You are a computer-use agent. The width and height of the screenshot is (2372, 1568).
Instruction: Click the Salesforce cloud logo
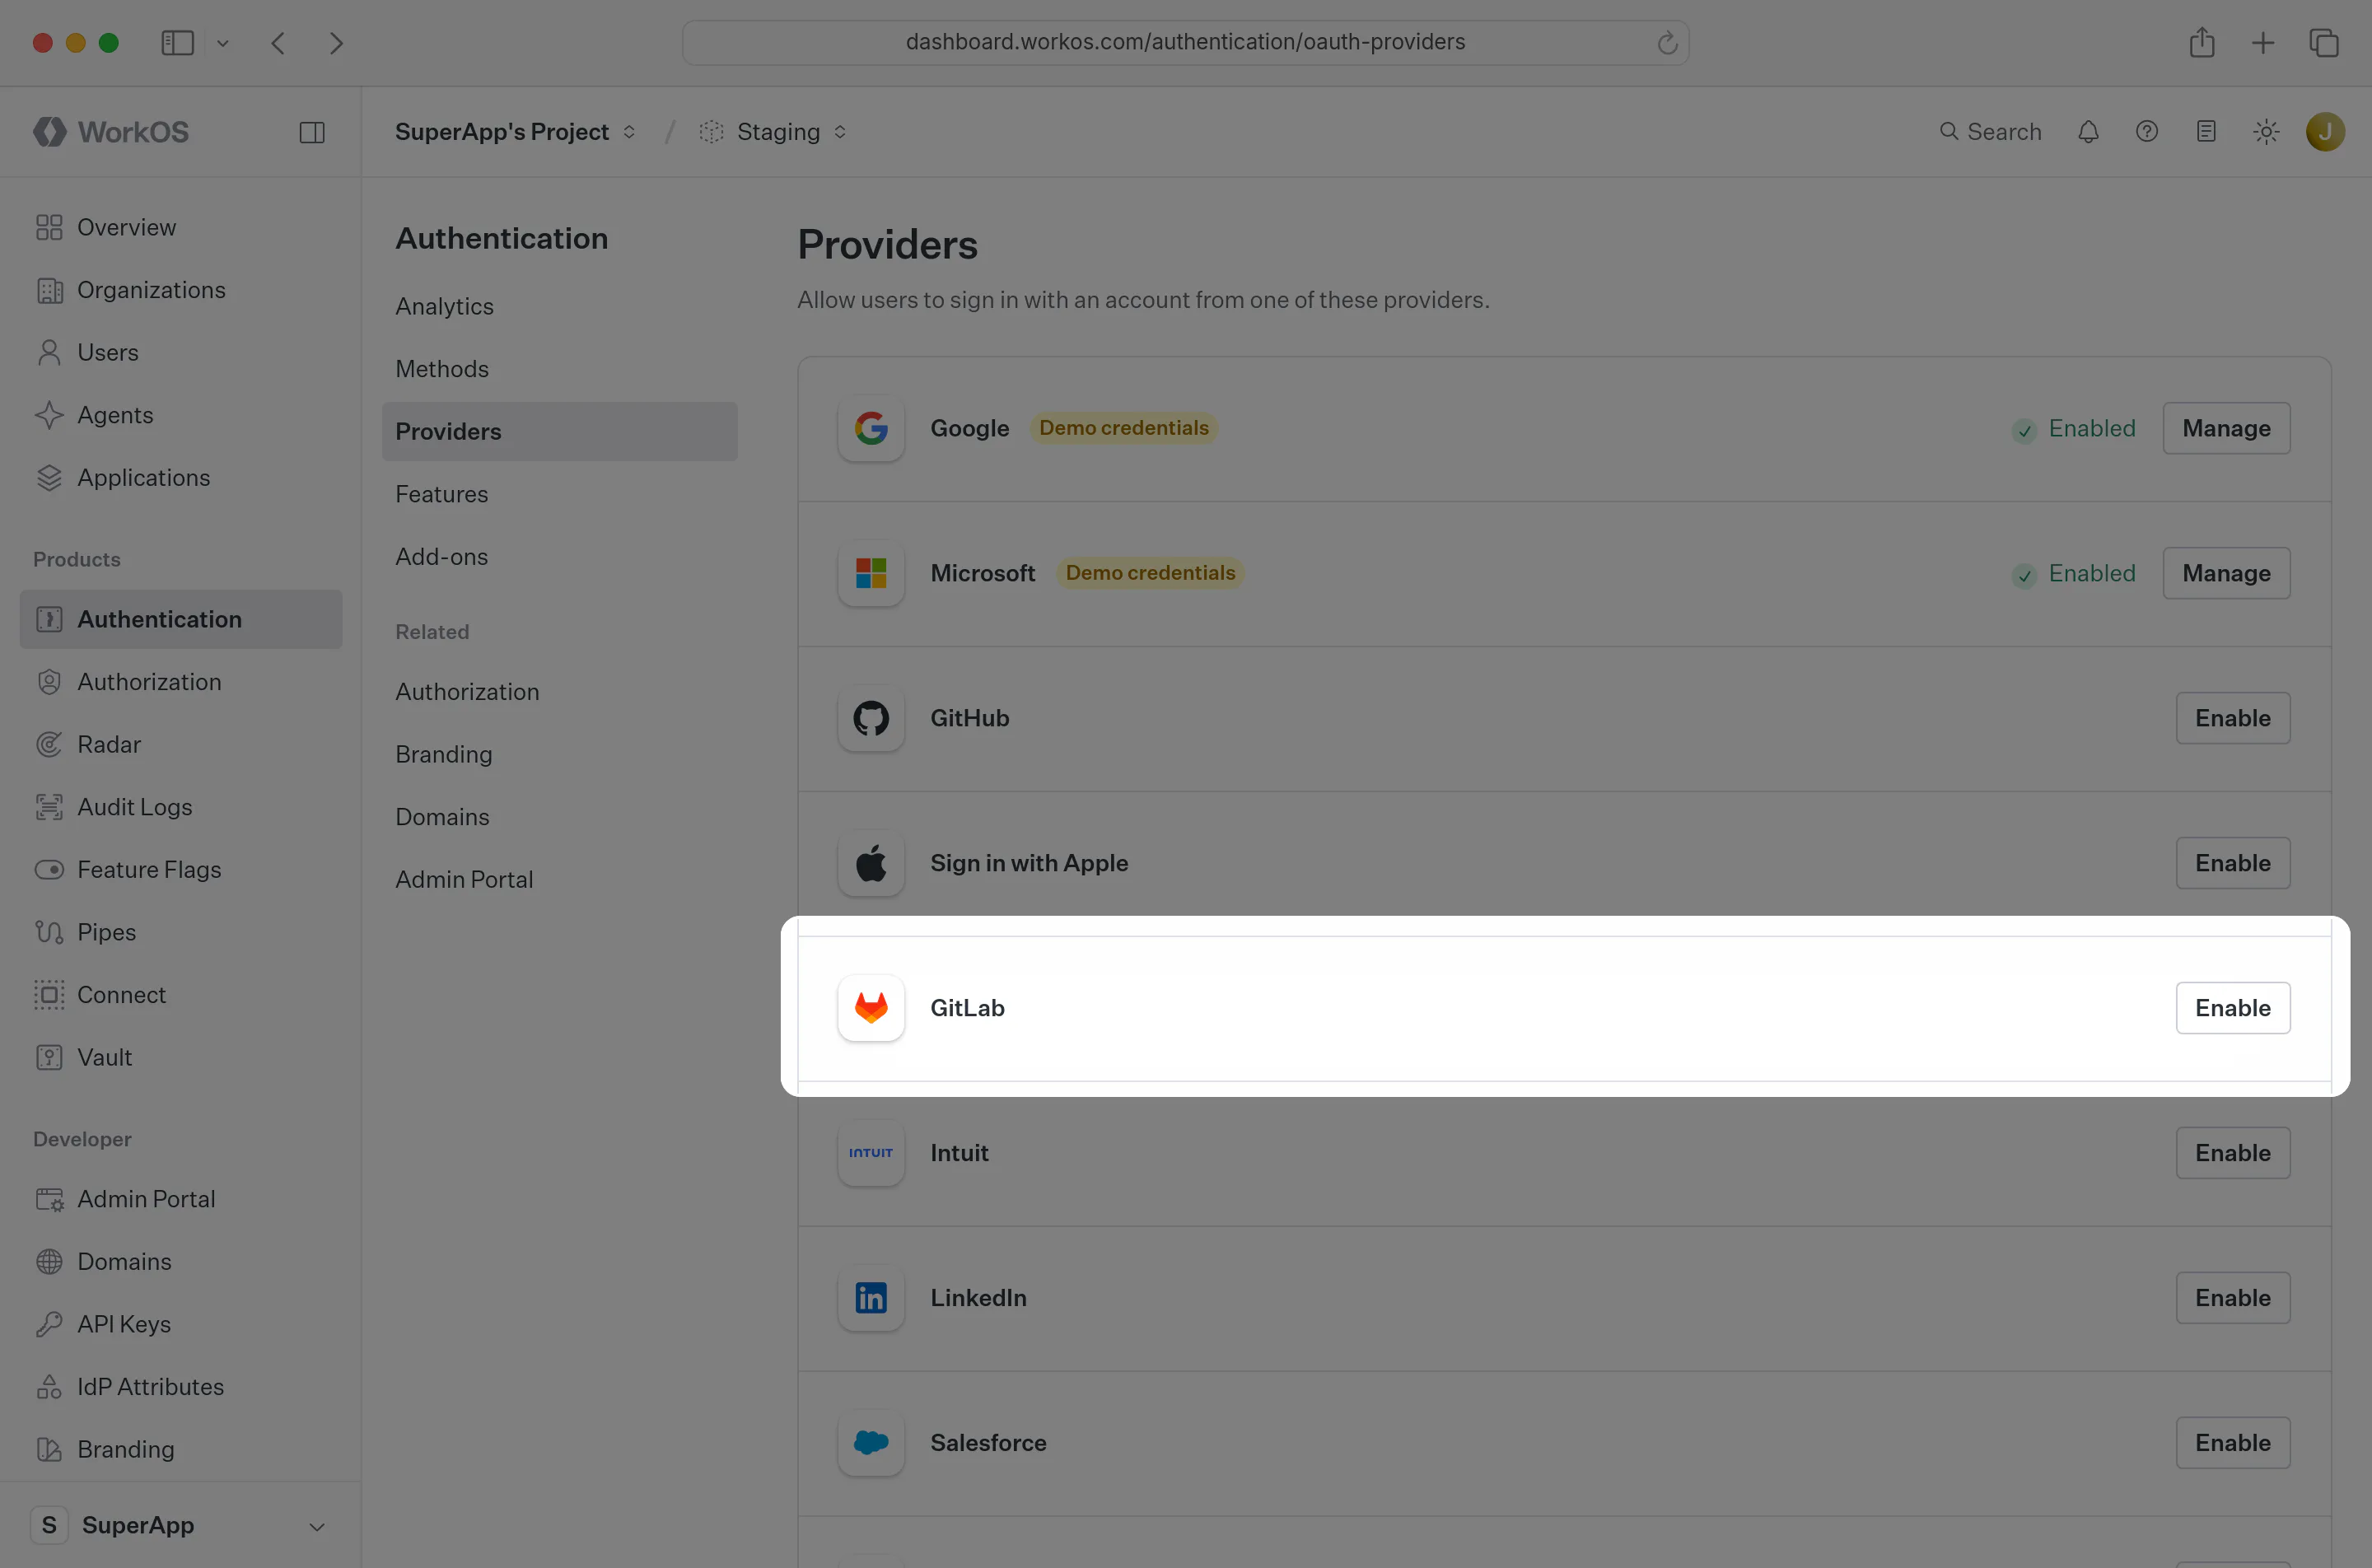point(871,1443)
